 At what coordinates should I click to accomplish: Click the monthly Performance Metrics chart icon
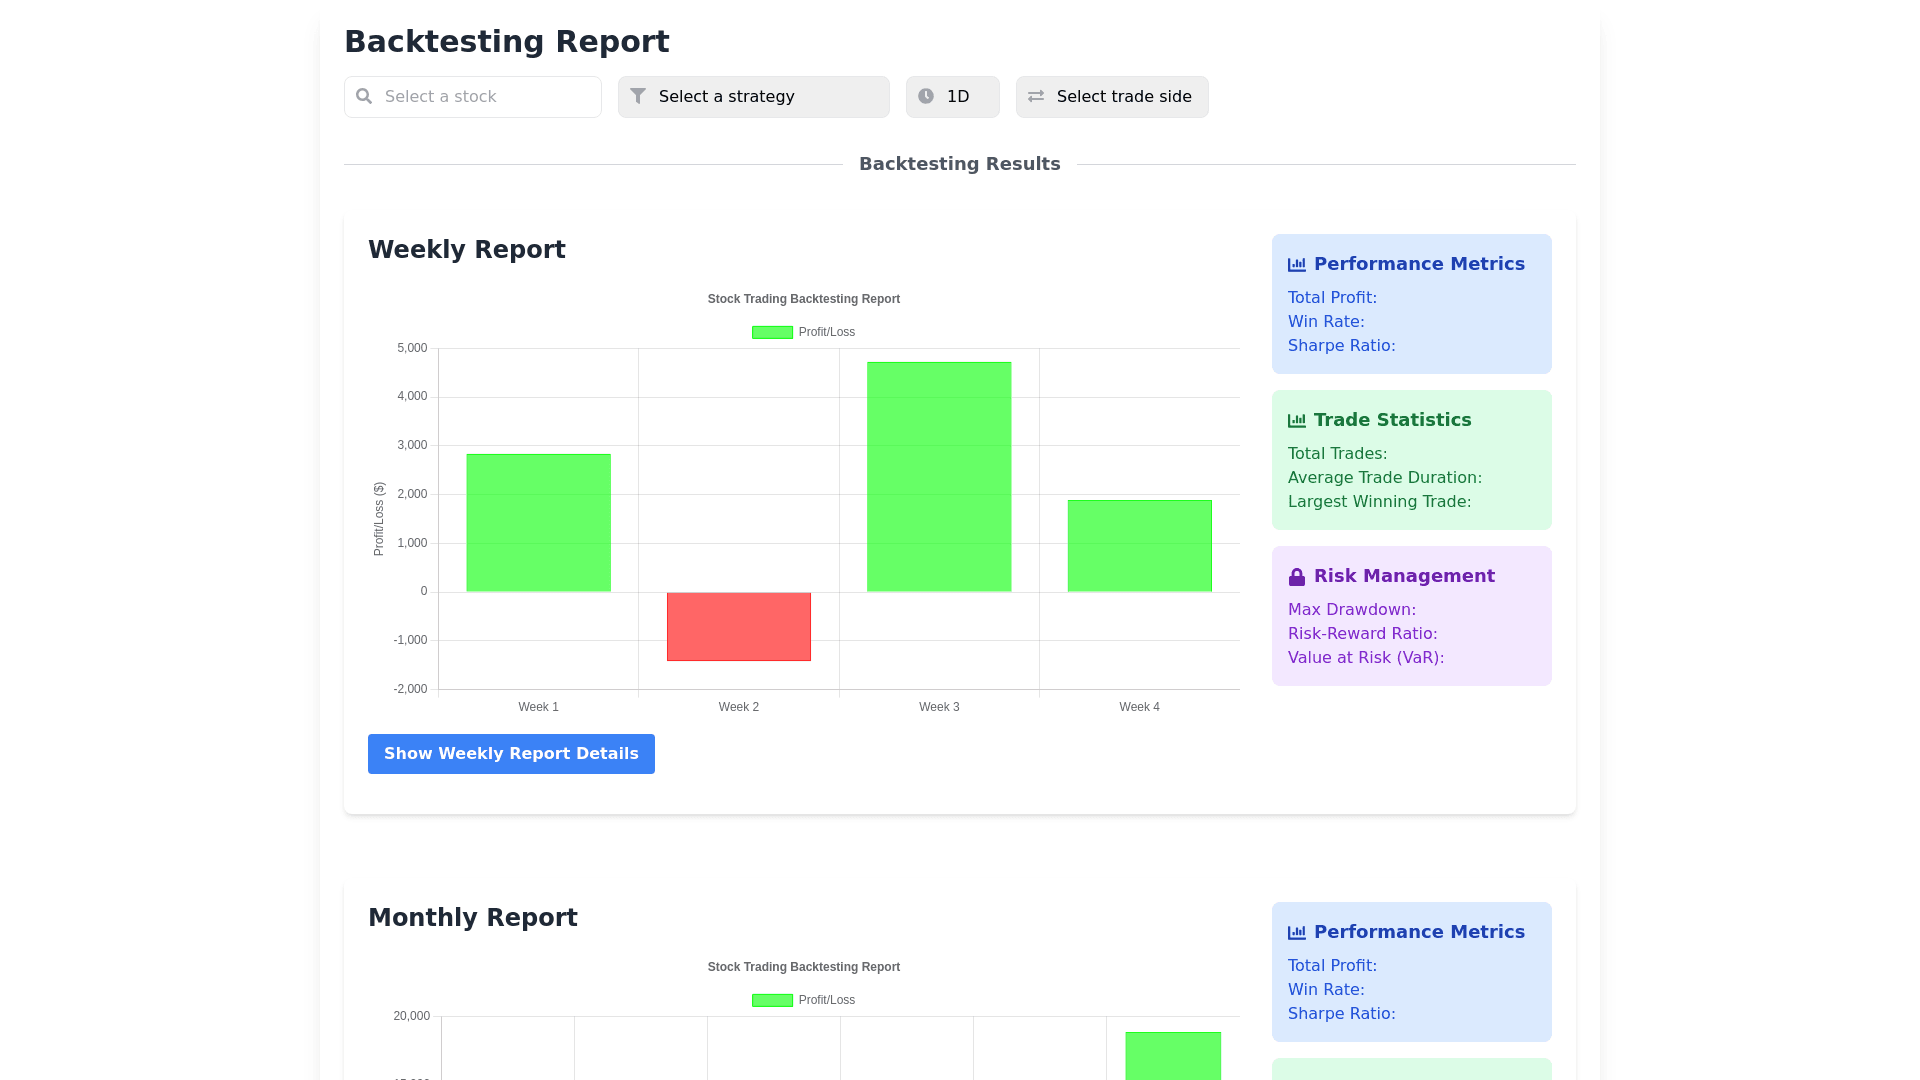(1297, 933)
